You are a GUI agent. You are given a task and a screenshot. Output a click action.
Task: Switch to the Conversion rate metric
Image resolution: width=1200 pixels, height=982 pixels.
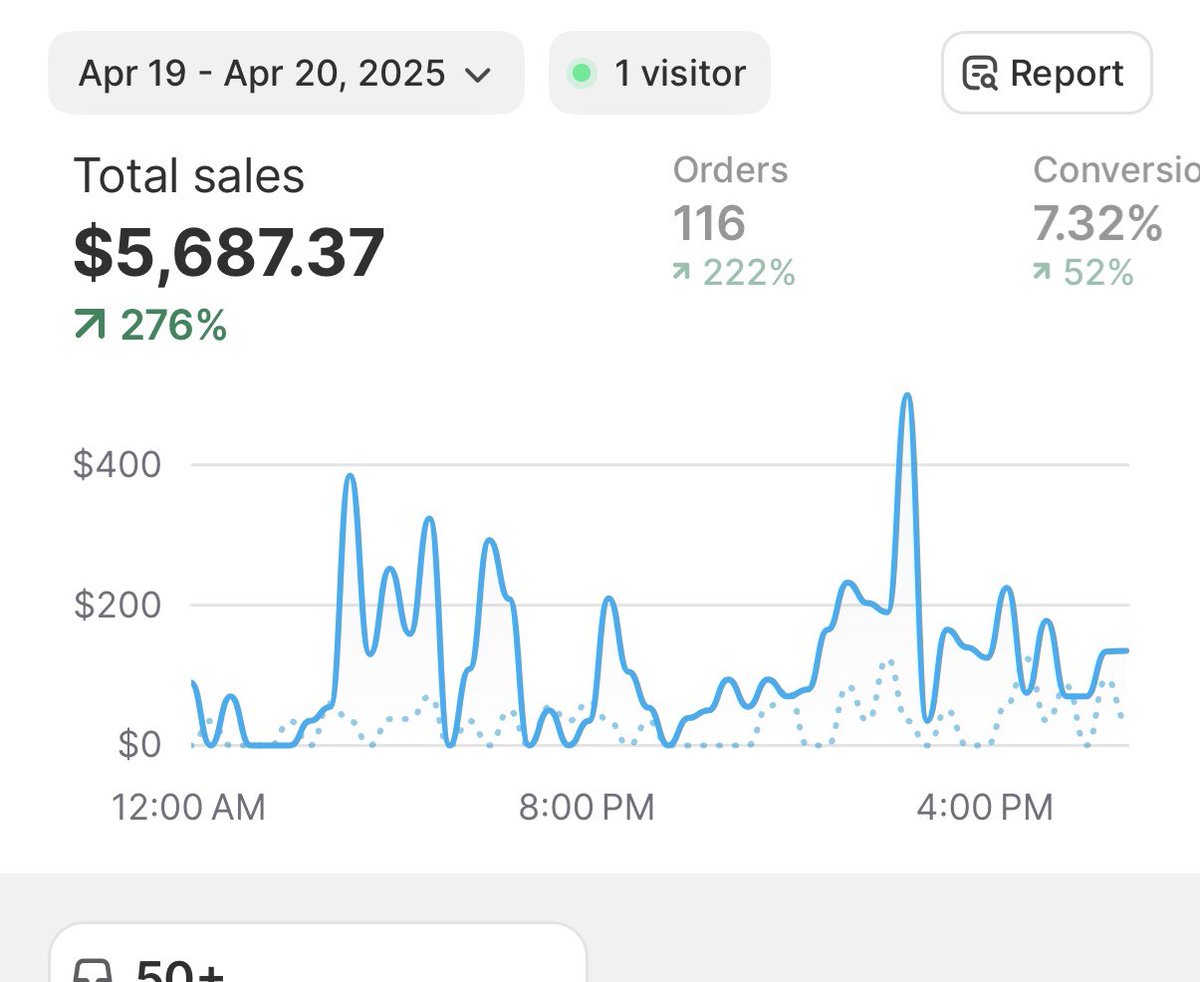pos(1116,170)
